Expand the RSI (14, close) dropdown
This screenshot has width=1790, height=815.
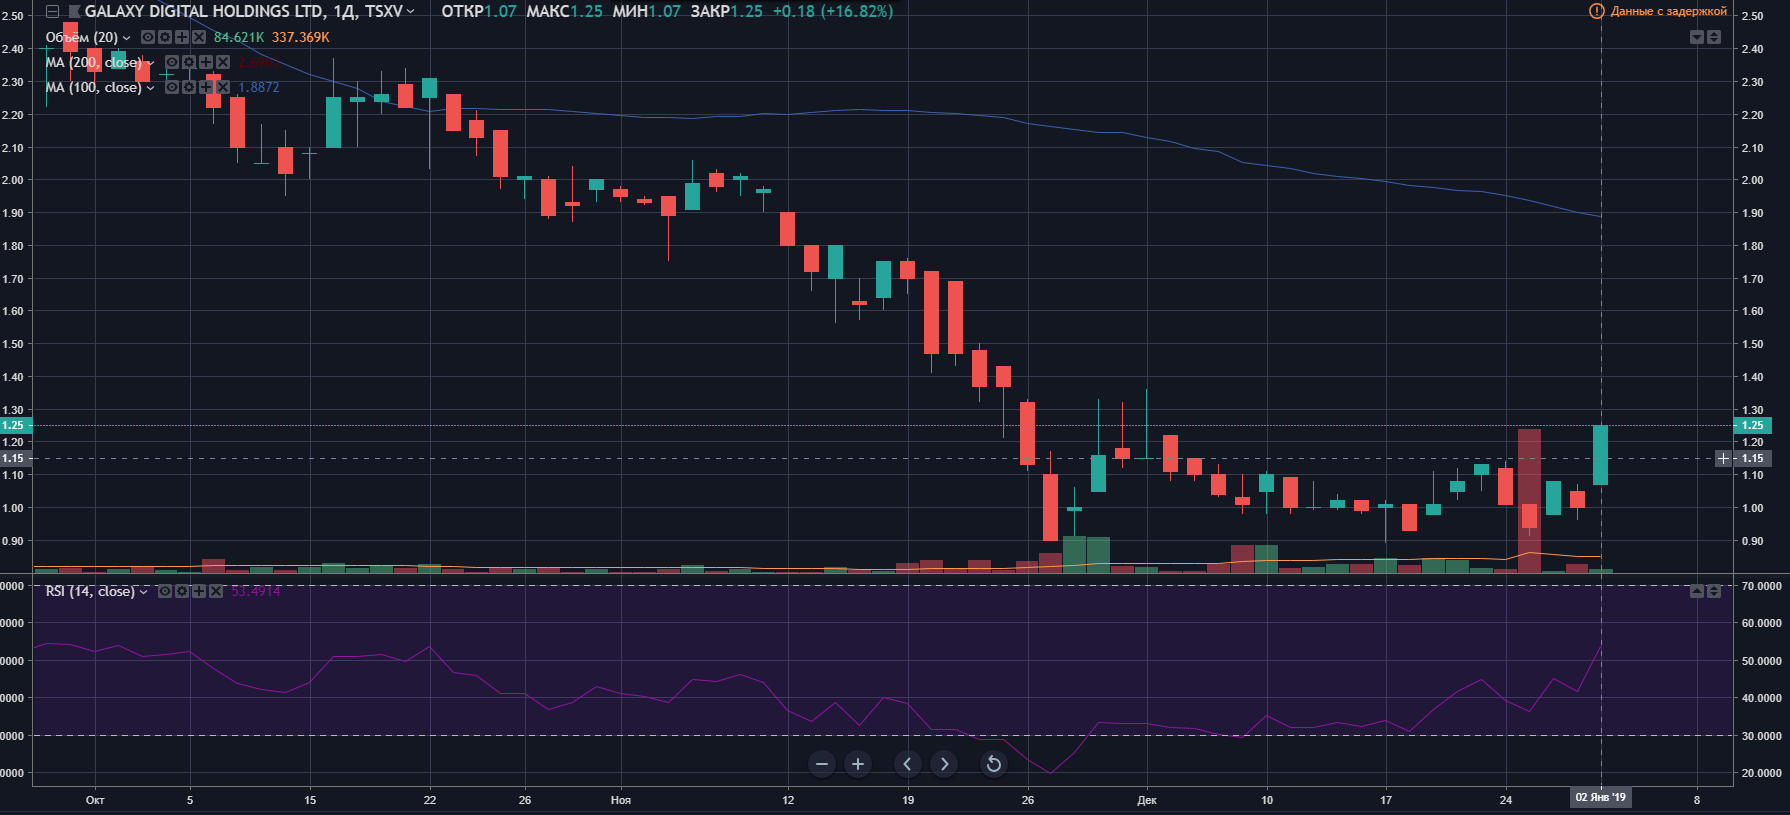[144, 592]
